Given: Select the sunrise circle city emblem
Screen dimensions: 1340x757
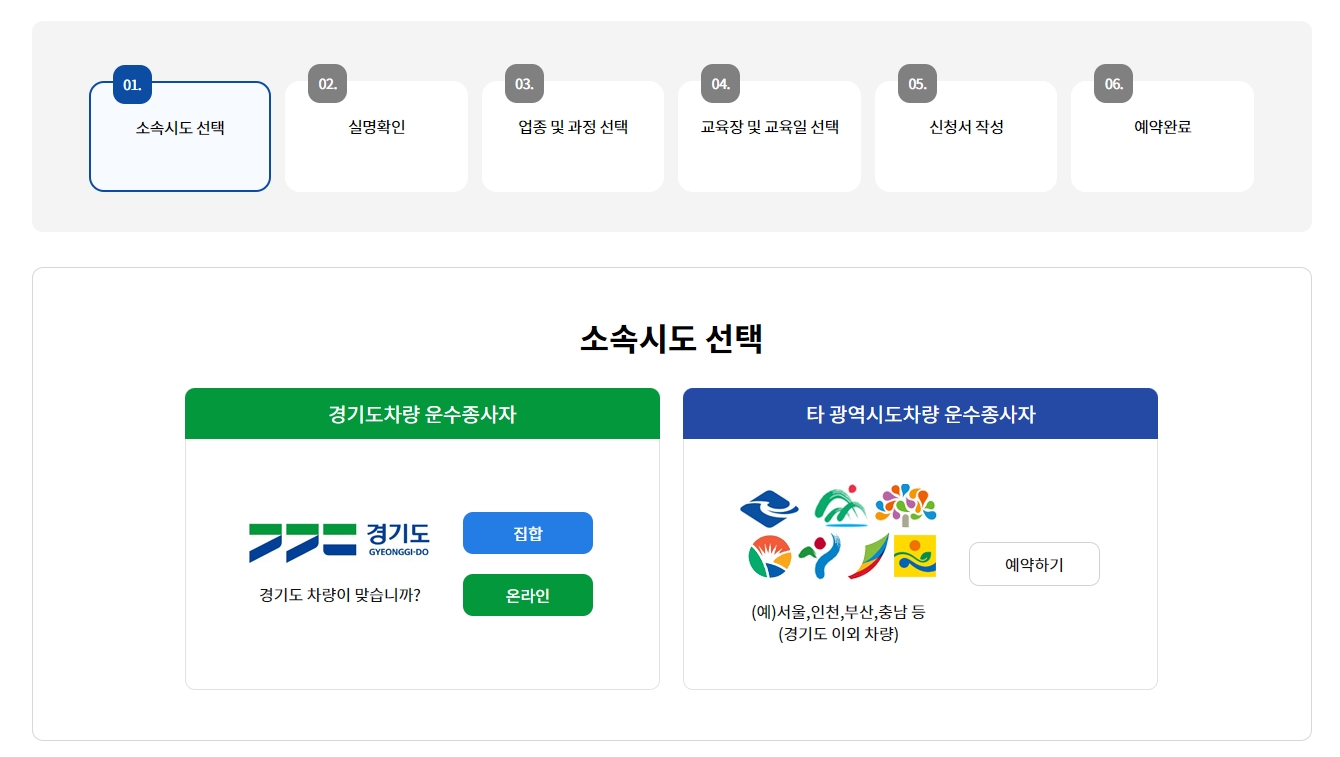Looking at the screenshot, I should coord(769,557).
